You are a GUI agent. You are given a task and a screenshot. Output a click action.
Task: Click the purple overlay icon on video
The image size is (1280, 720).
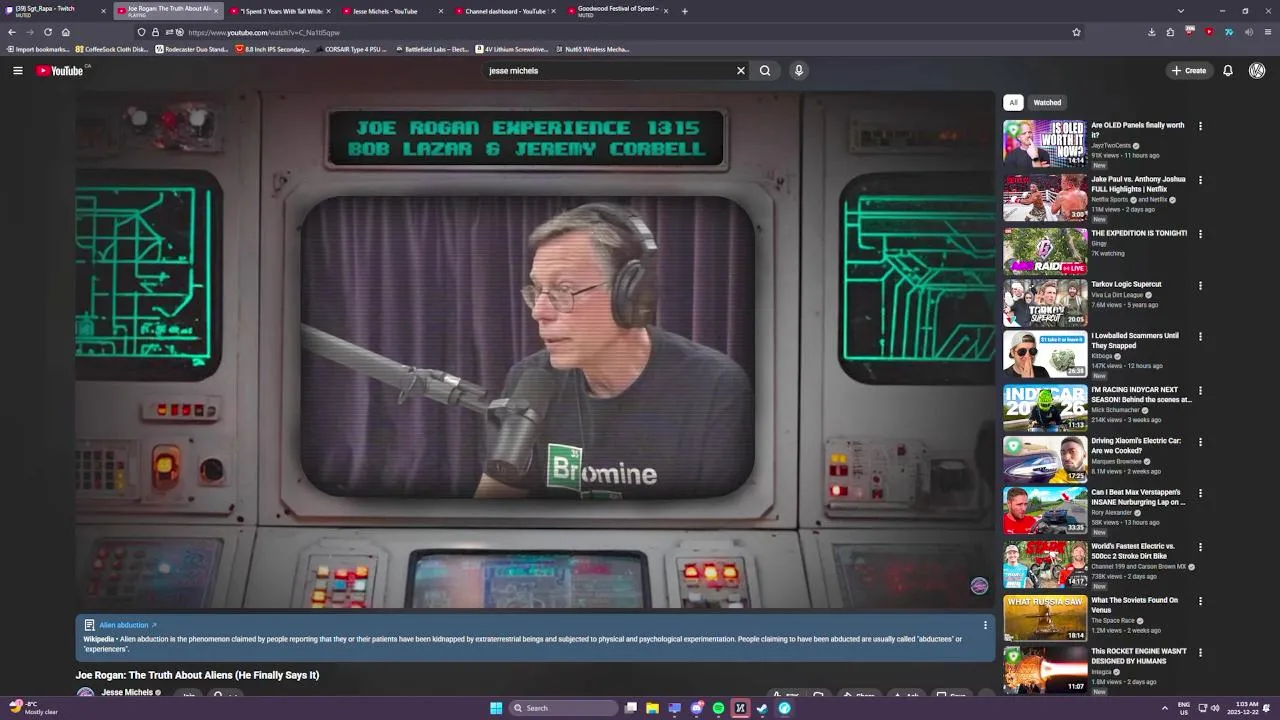tap(979, 586)
